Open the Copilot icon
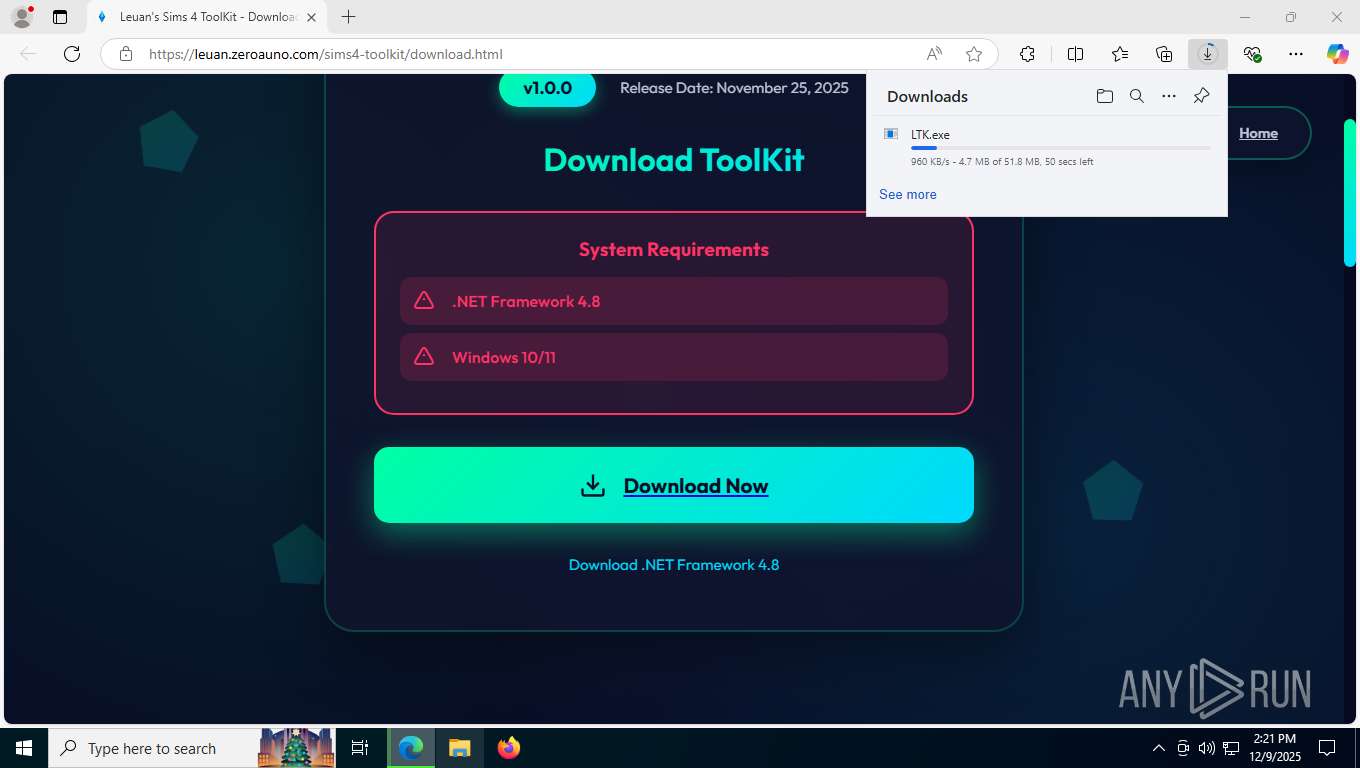Viewport: 1360px width, 768px height. coord(1337,54)
